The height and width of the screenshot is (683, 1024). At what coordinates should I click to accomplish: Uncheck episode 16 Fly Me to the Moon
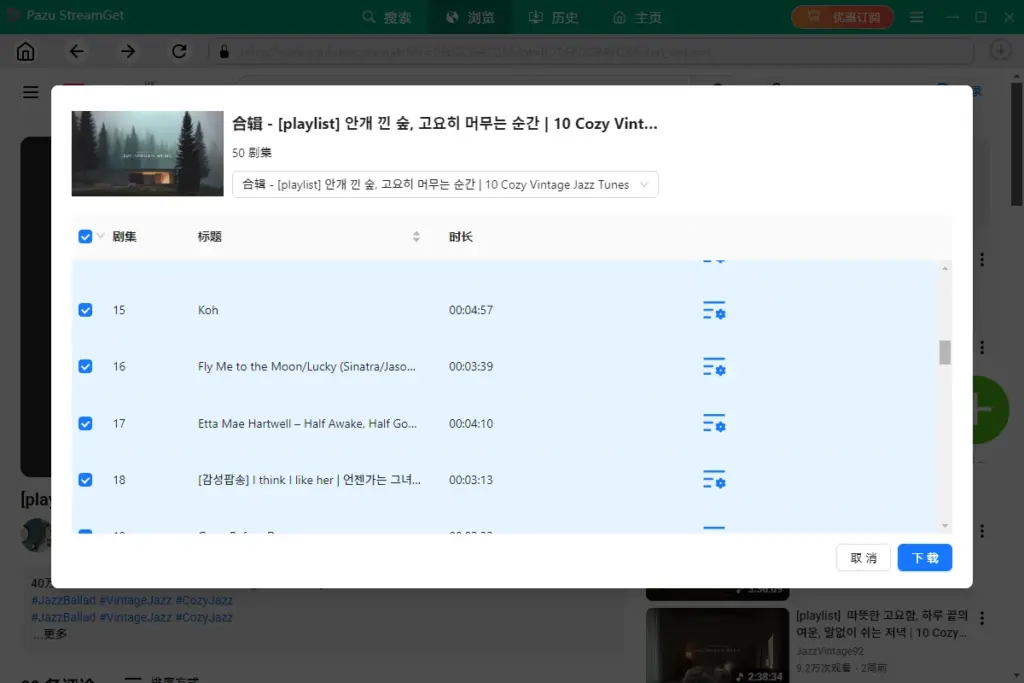[x=85, y=366]
